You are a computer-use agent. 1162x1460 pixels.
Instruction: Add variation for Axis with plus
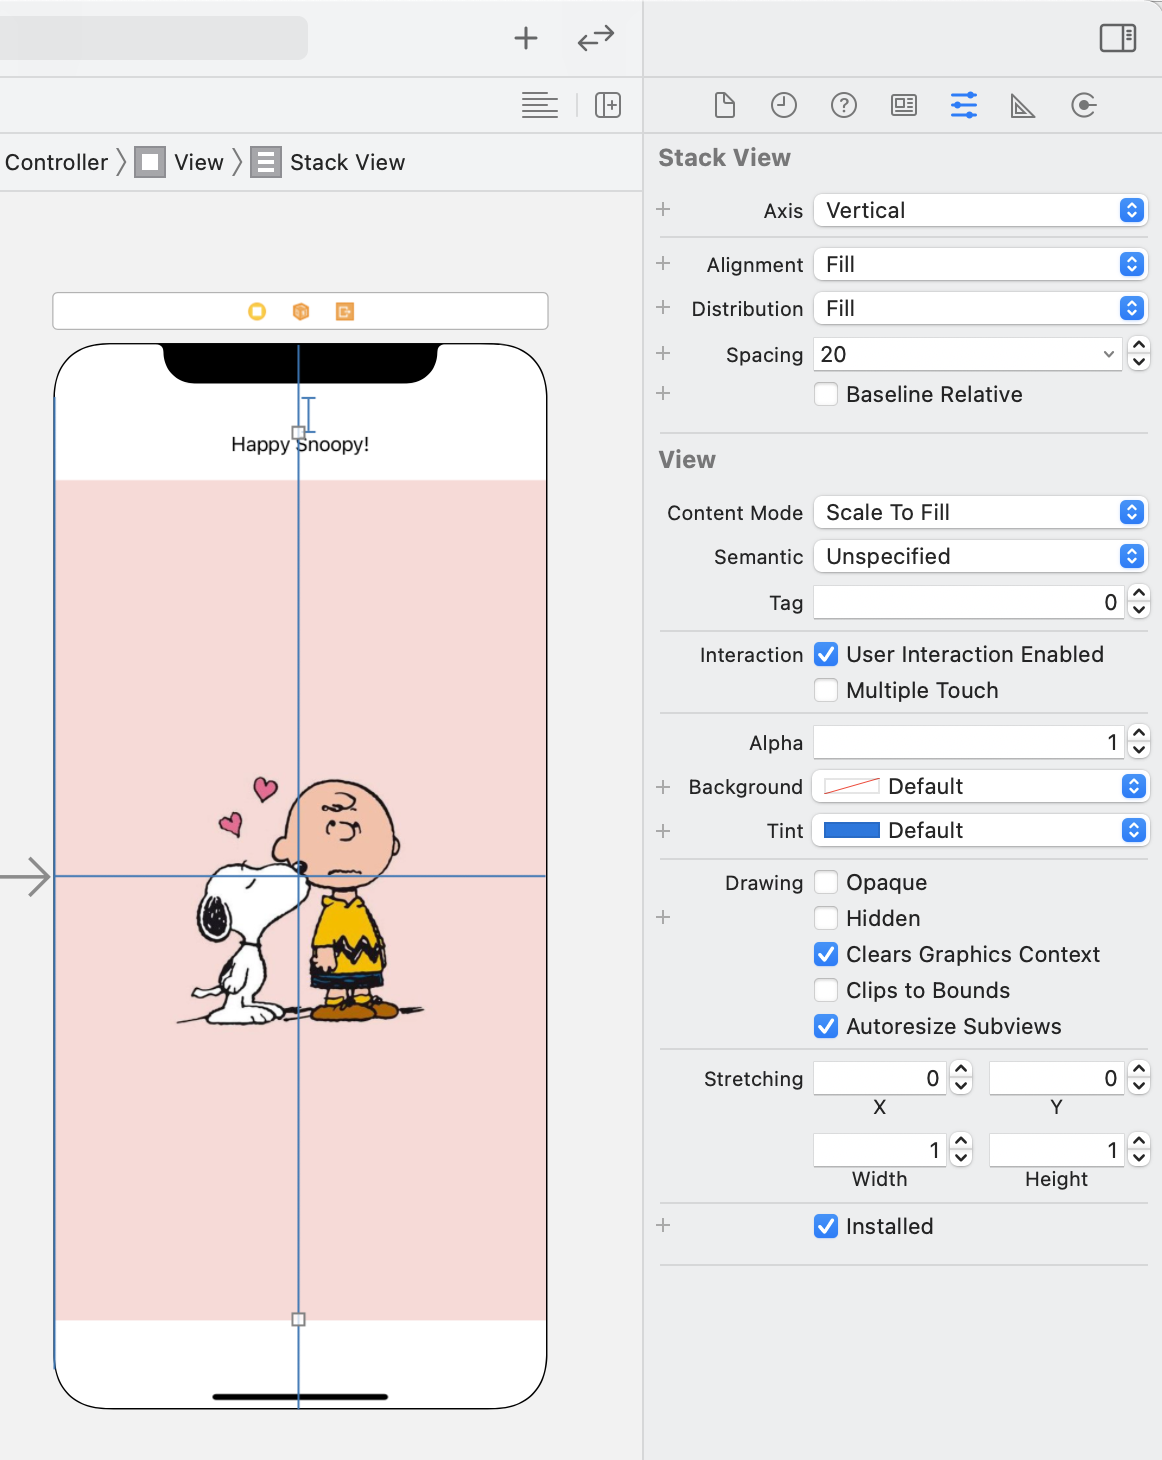(663, 209)
